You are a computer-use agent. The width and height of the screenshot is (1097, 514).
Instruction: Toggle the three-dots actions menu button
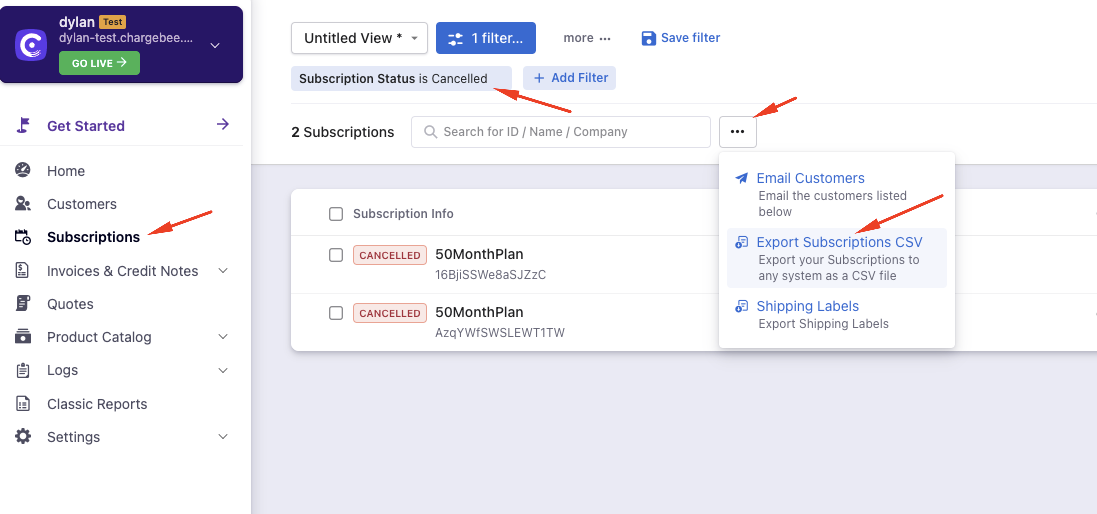[x=737, y=131]
